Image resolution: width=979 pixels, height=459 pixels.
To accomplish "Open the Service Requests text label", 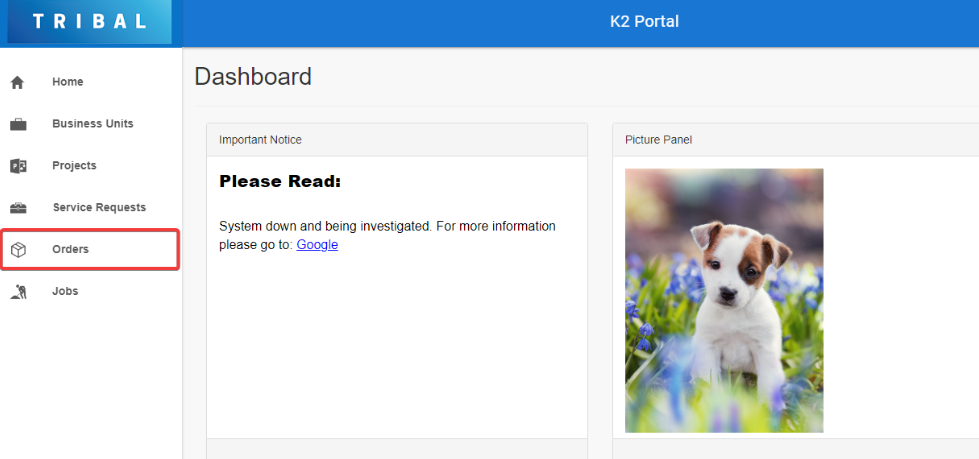I will pyautogui.click(x=99, y=208).
